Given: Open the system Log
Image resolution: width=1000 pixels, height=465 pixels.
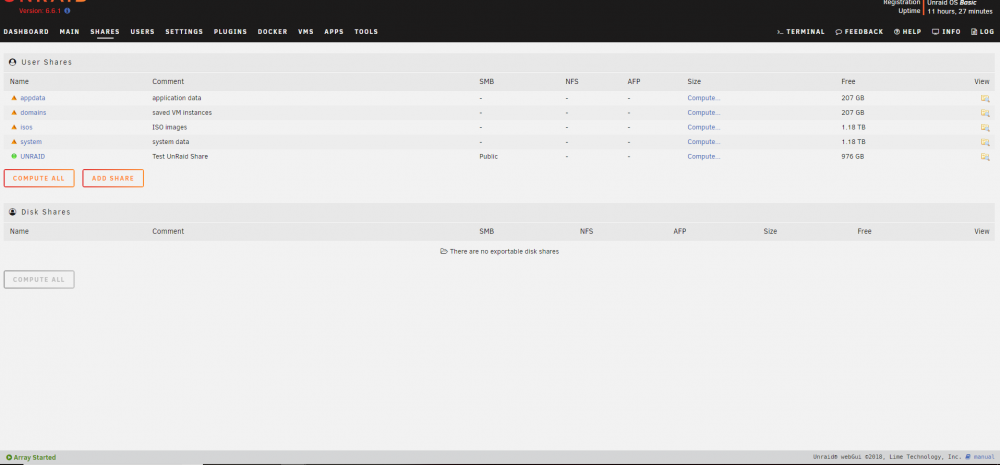Looking at the screenshot, I should click(983, 32).
